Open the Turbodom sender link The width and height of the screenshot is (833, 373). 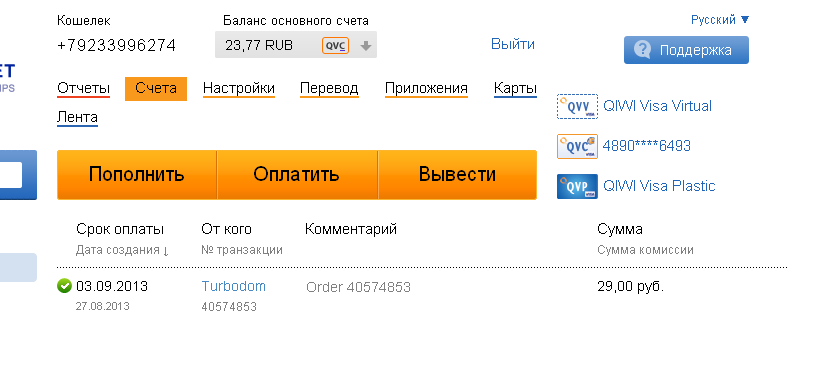pyautogui.click(x=233, y=286)
